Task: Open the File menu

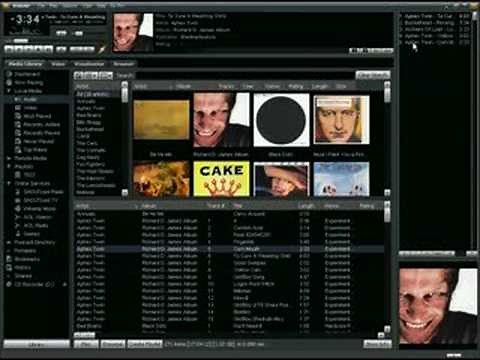Action: (x=41, y=5)
